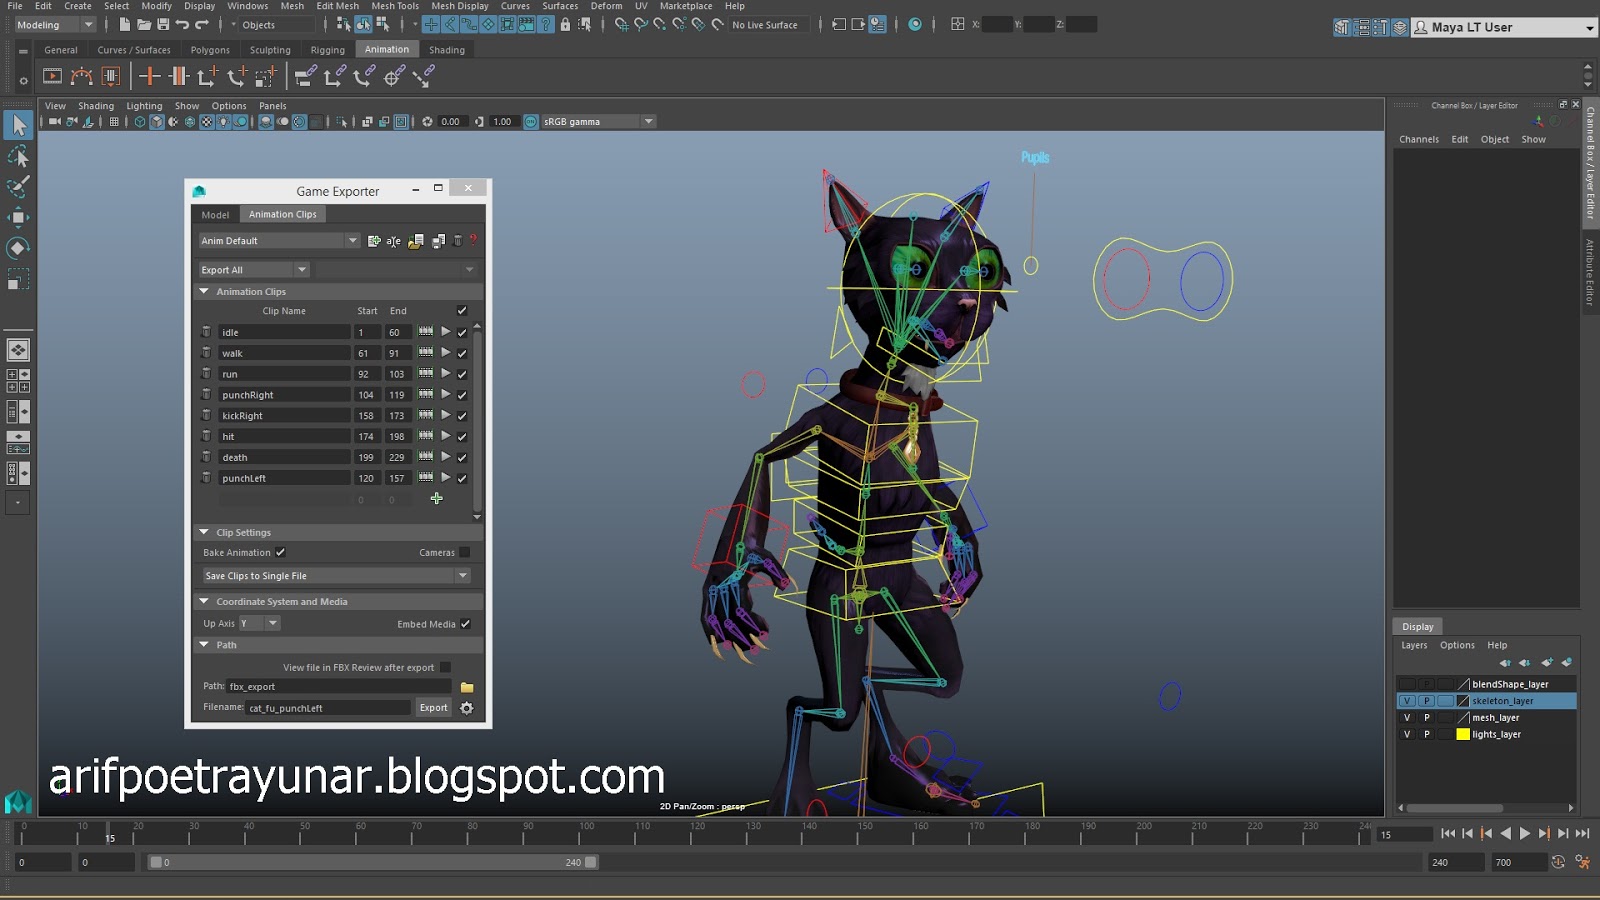Play the walk animation clip
Screen dimensions: 1600x900
446,352
